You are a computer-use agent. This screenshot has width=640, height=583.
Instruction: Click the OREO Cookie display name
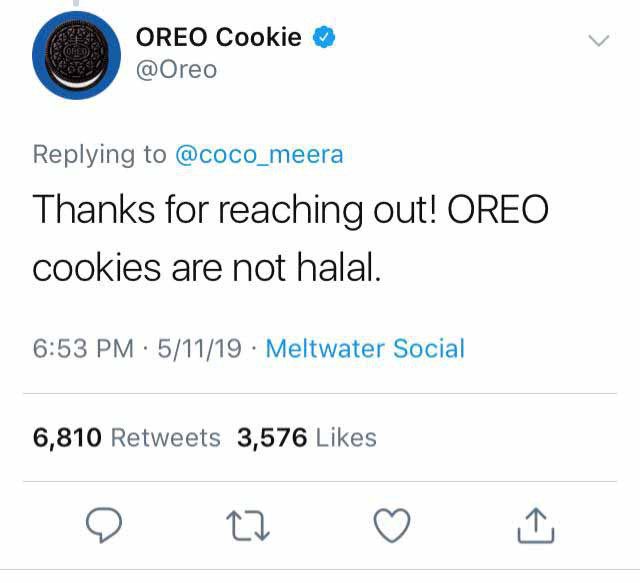click(x=218, y=37)
